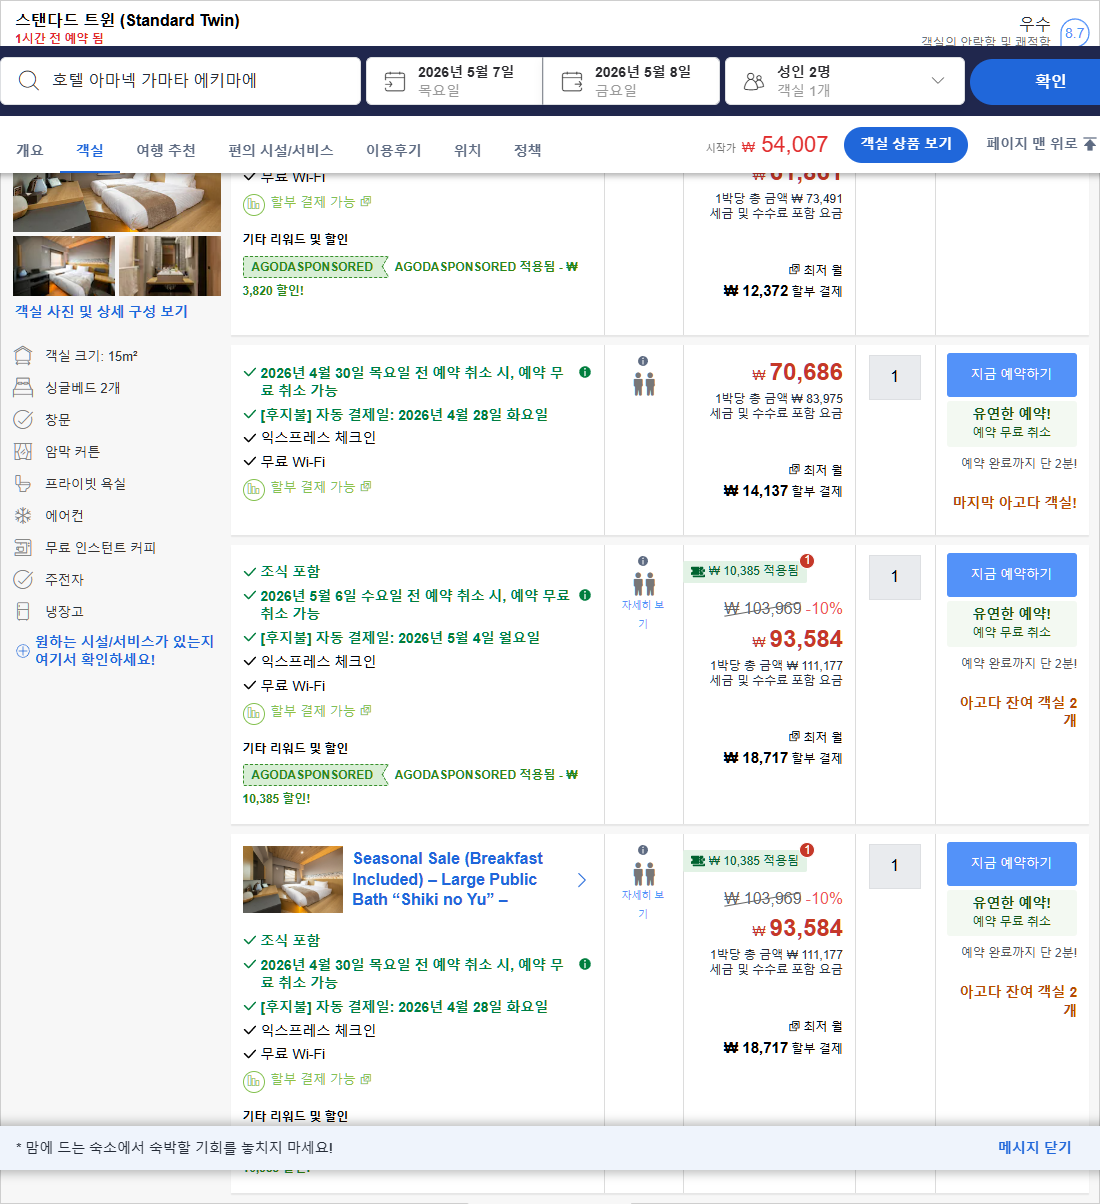1100x1204 pixels.
Task: Click the plus icon beside 원하는 시설/서비스가 있는지
Action: click(x=23, y=651)
